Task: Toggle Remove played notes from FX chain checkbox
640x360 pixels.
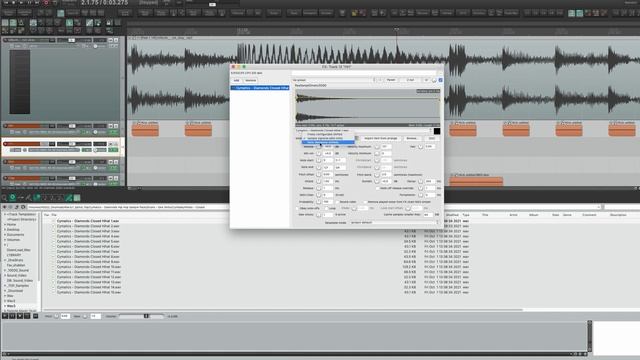Action: [365, 202]
